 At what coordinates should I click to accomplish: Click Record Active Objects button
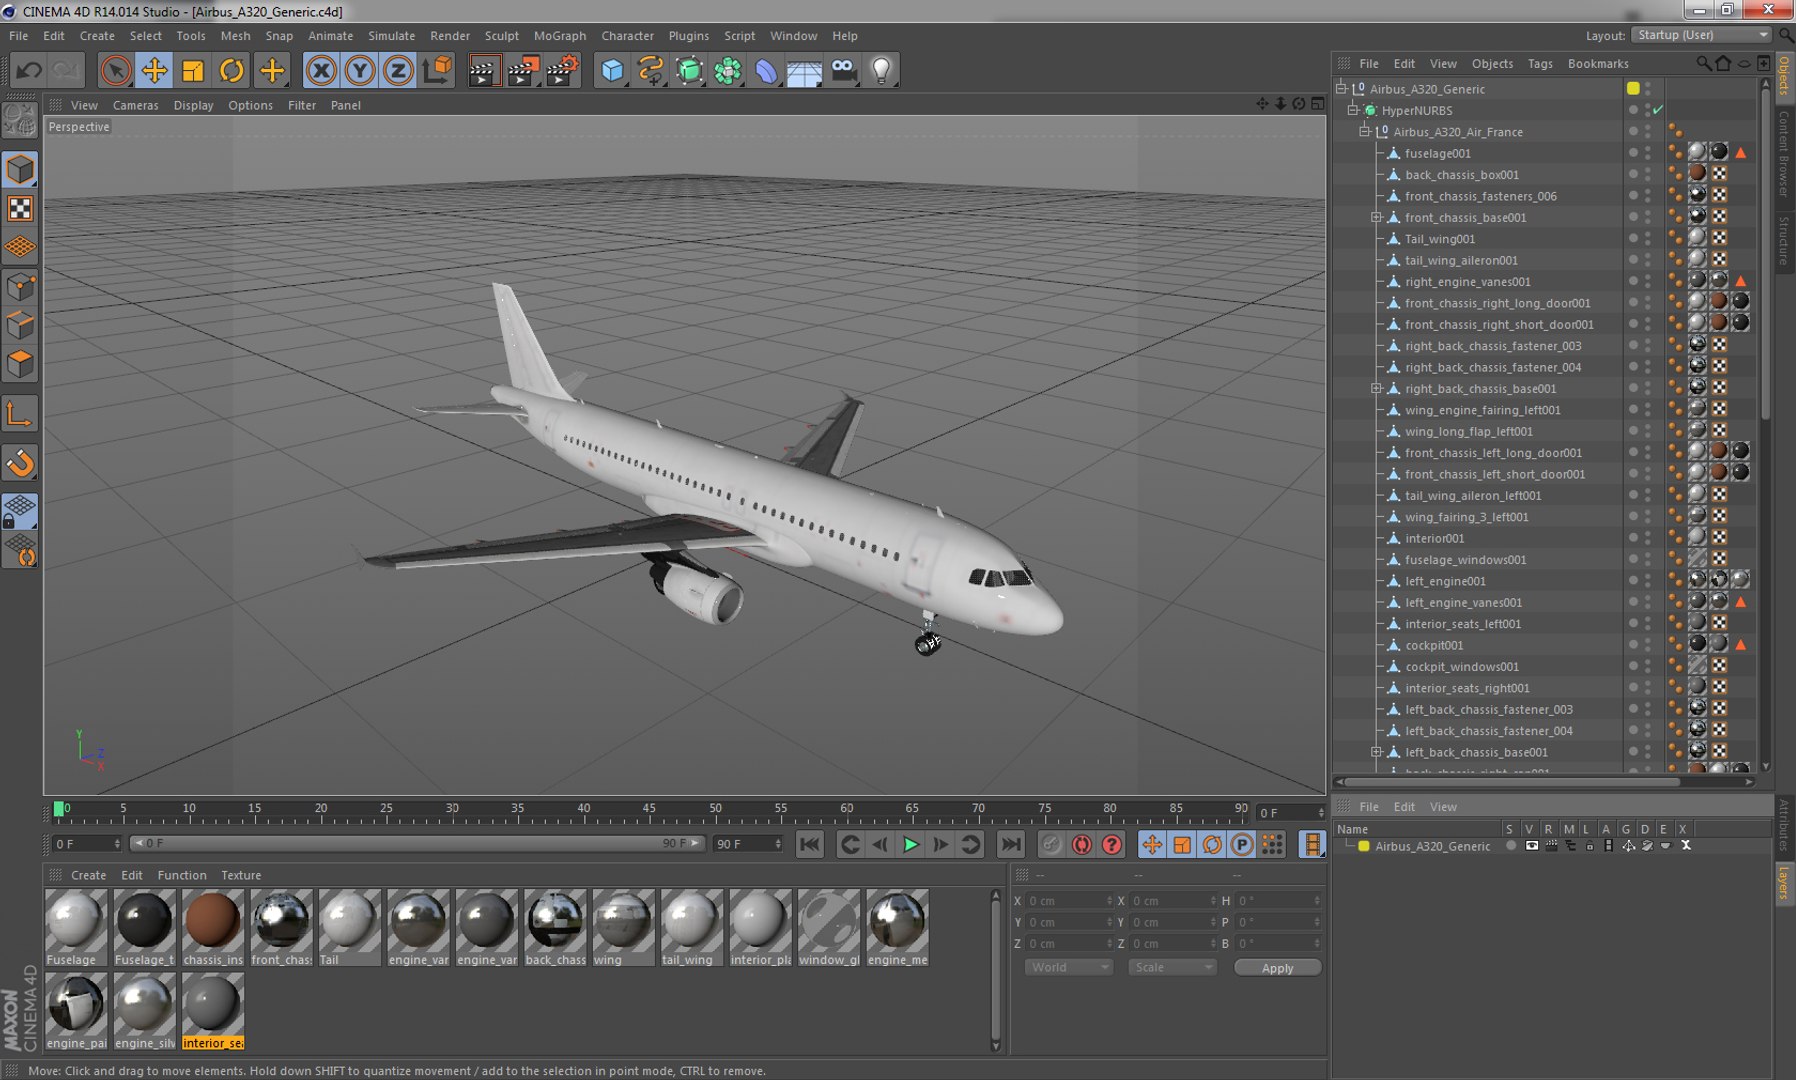(x=1050, y=845)
